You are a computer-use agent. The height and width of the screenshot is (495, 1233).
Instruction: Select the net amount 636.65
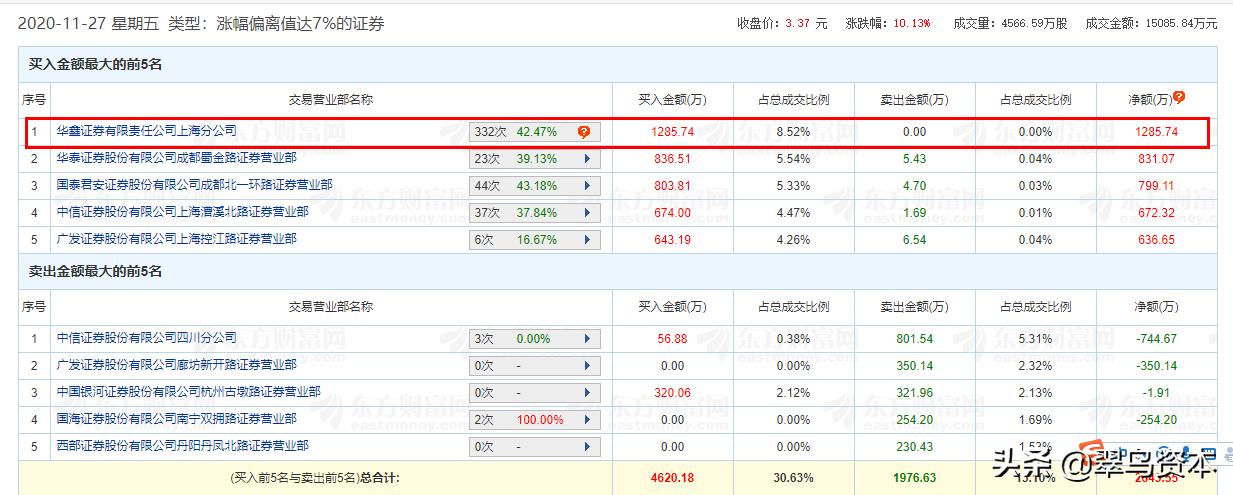coord(1156,239)
